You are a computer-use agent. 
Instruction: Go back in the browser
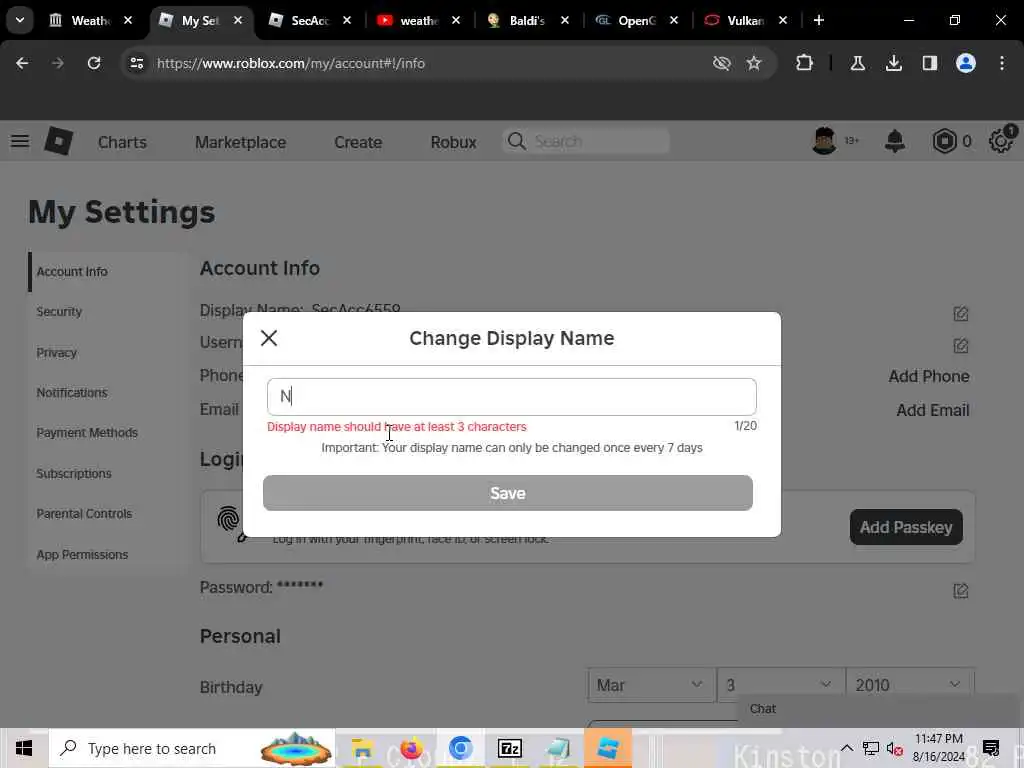[x=22, y=63]
